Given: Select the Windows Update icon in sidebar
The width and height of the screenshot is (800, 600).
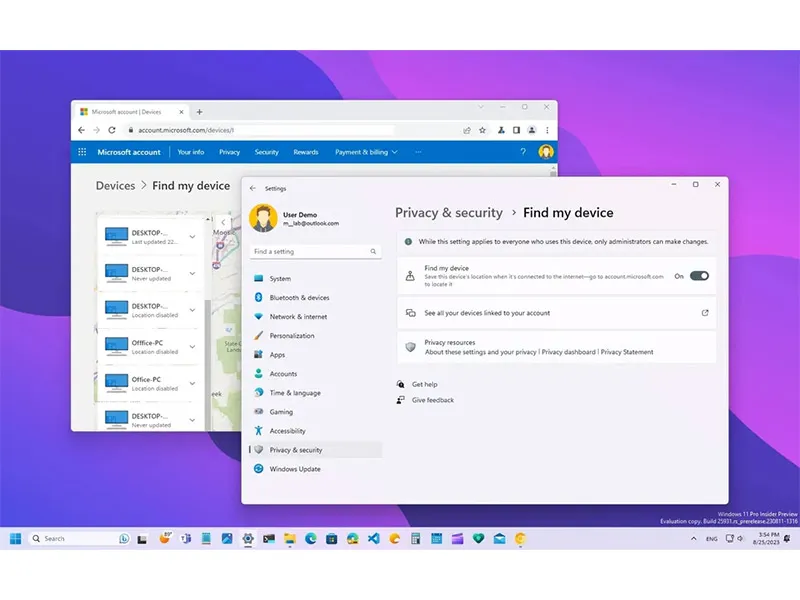Looking at the screenshot, I should (x=259, y=469).
